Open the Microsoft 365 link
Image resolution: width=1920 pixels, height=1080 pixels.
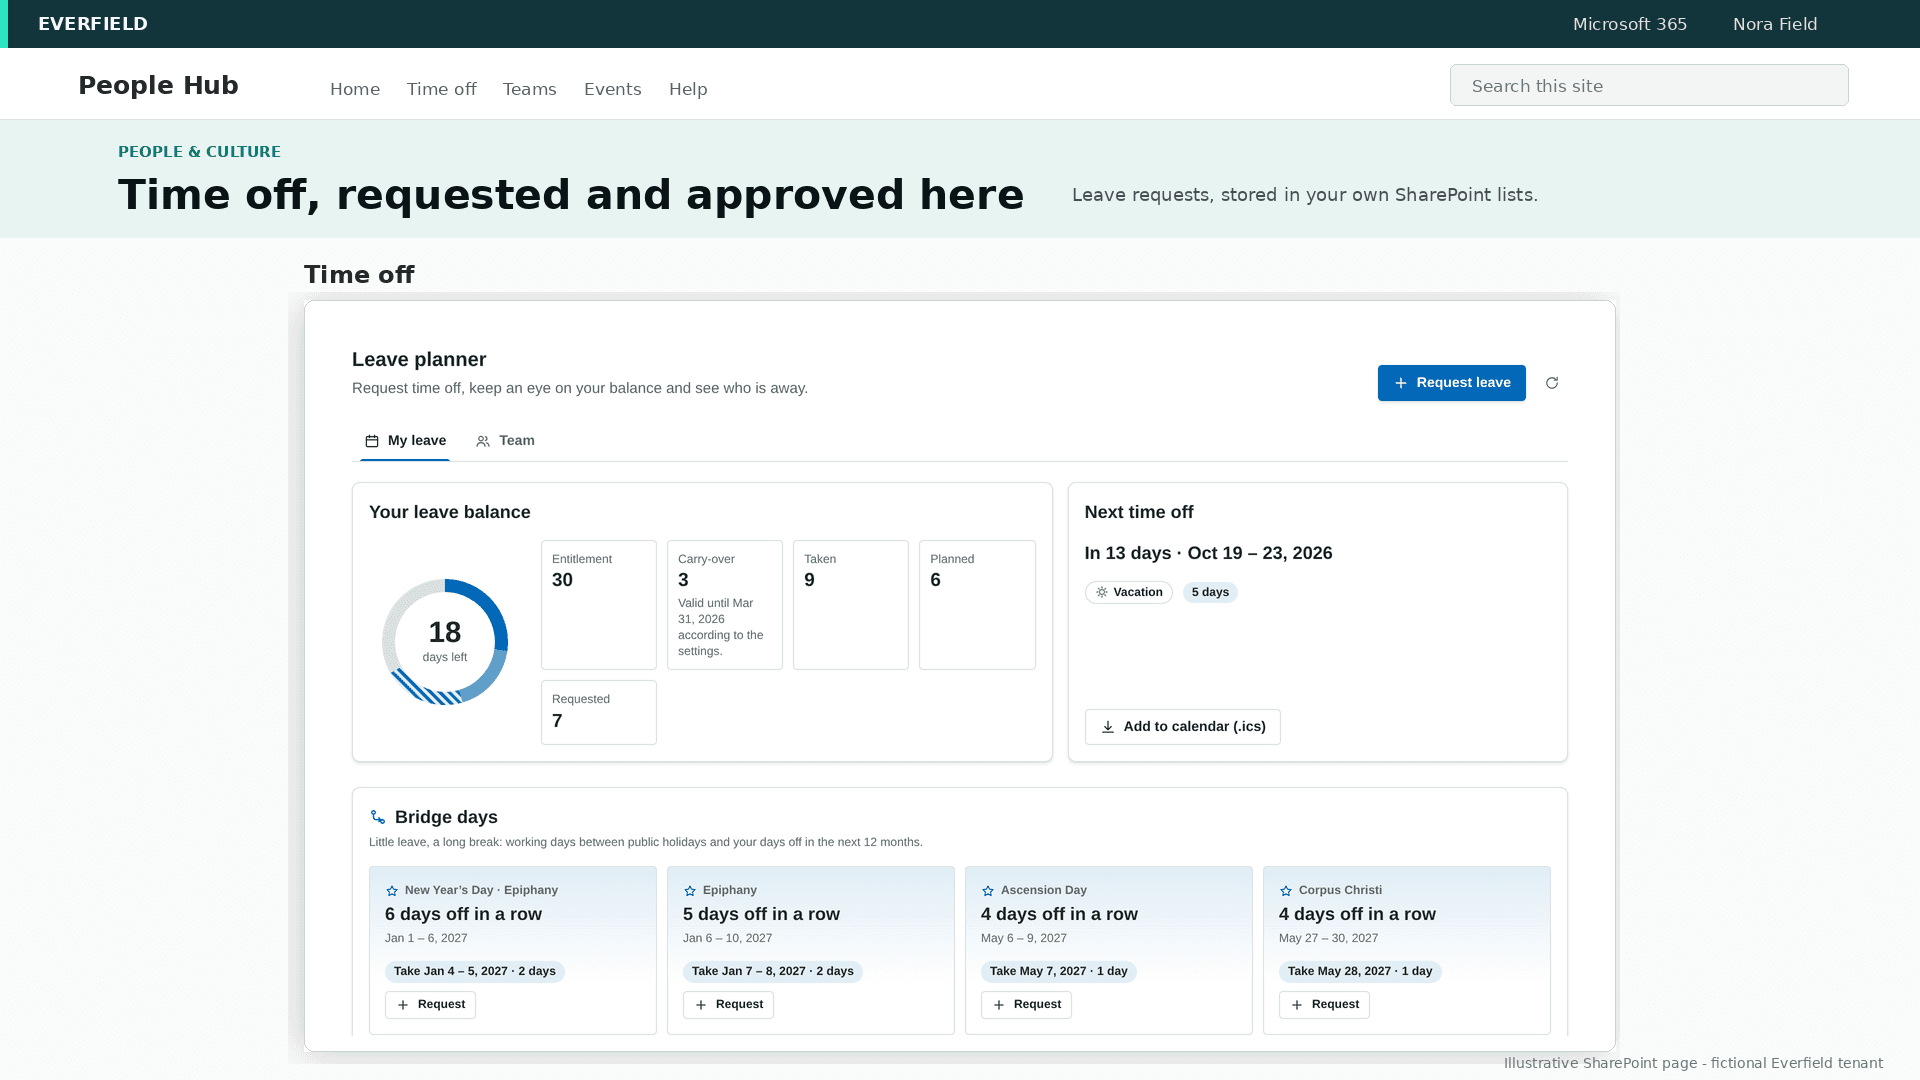(1630, 24)
